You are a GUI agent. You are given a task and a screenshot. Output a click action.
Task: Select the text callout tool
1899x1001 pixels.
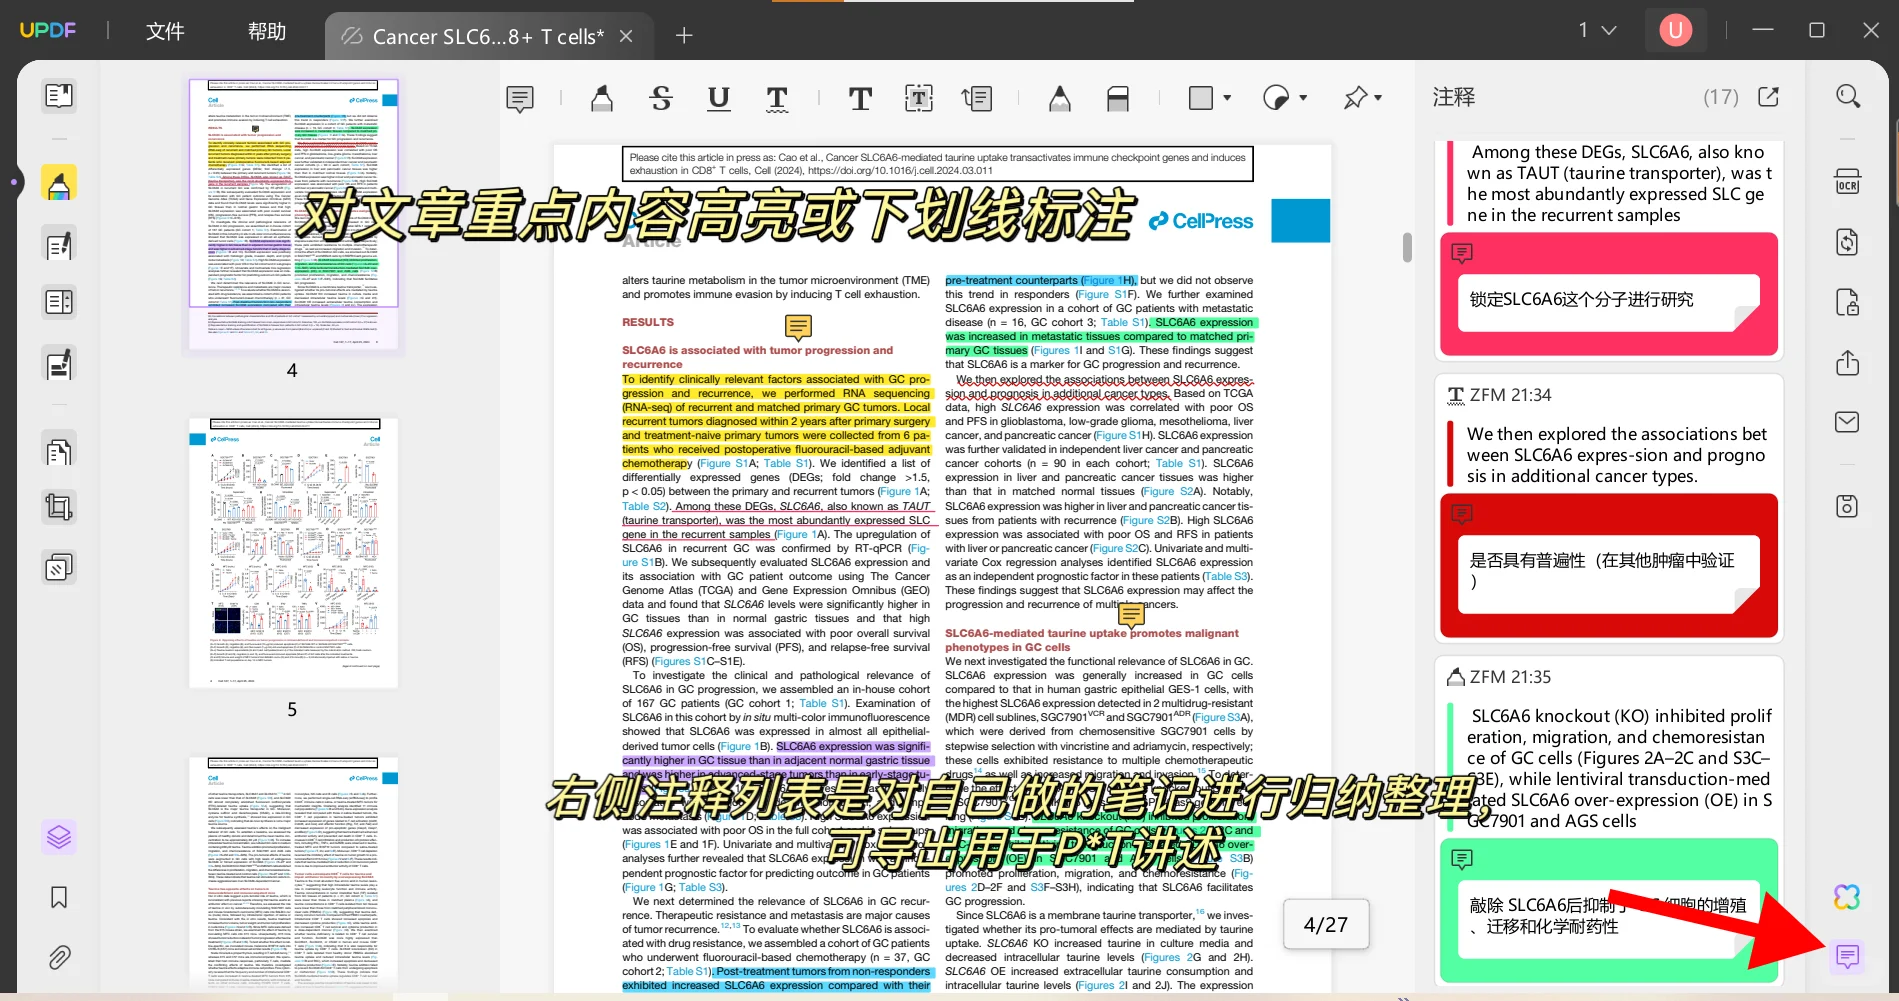977,98
